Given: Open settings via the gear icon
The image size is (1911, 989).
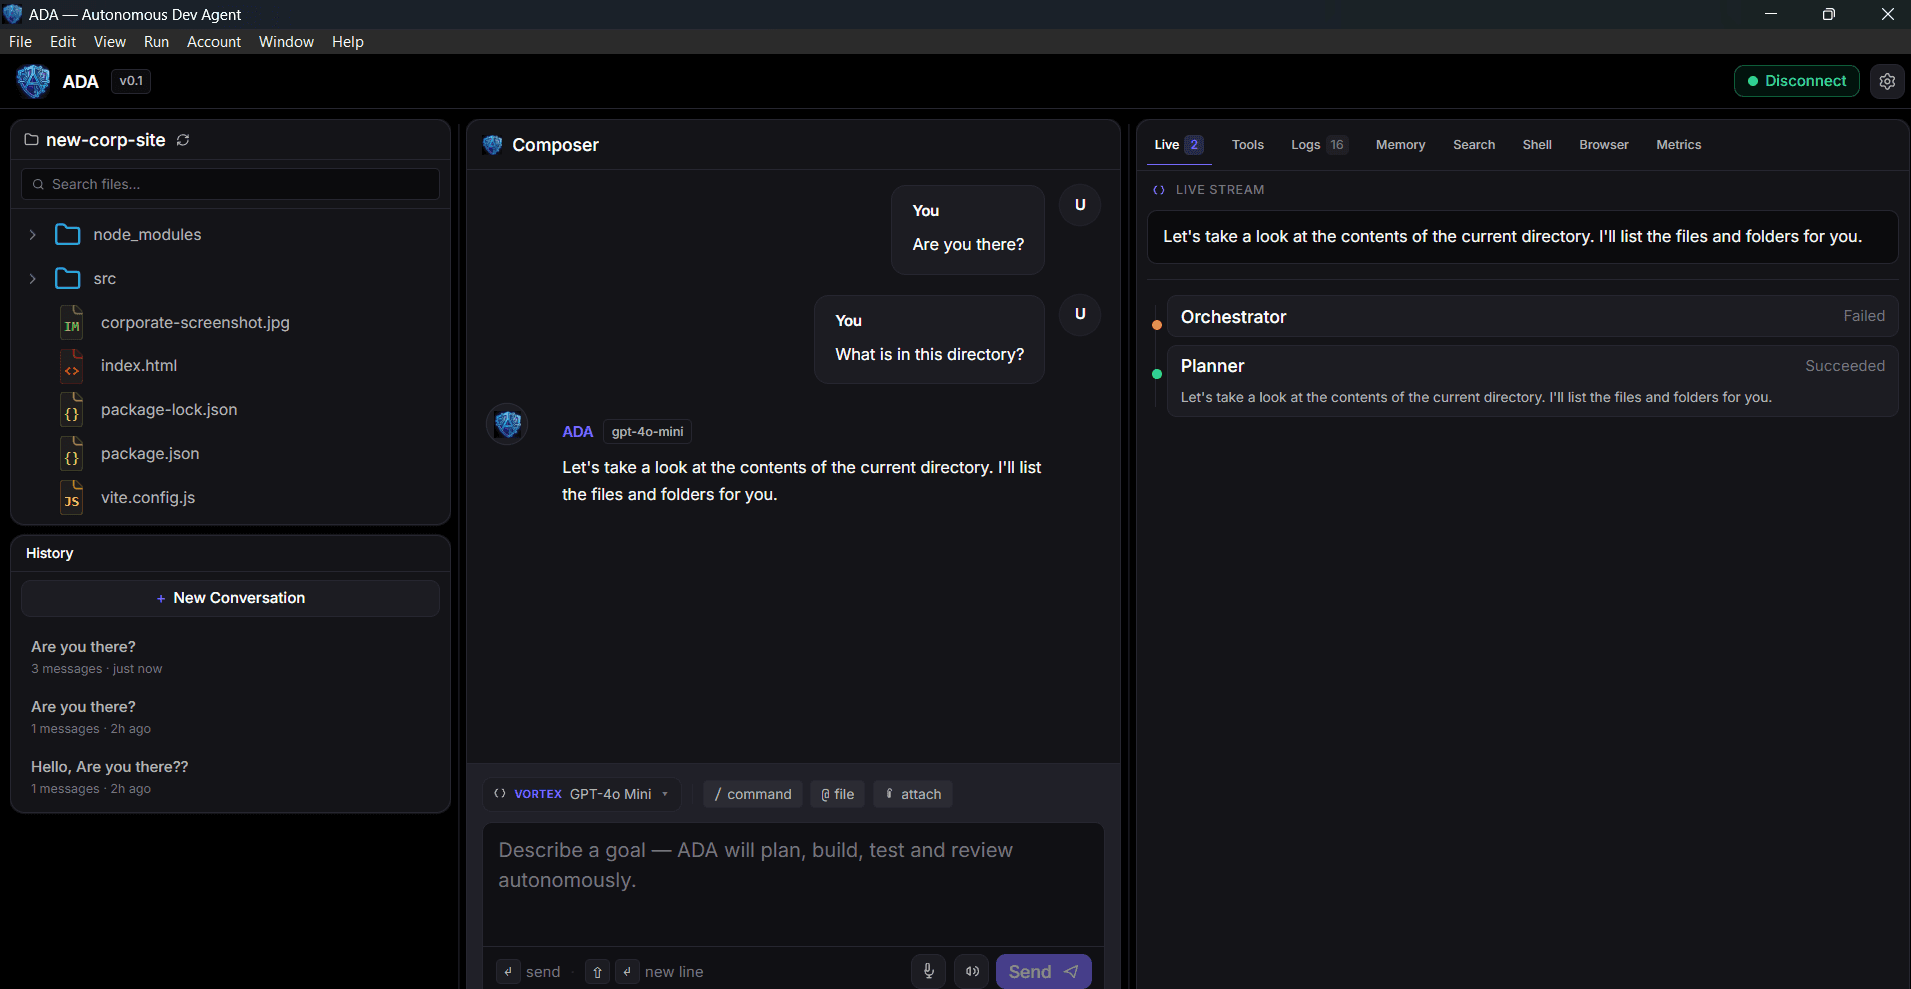Looking at the screenshot, I should point(1886,81).
